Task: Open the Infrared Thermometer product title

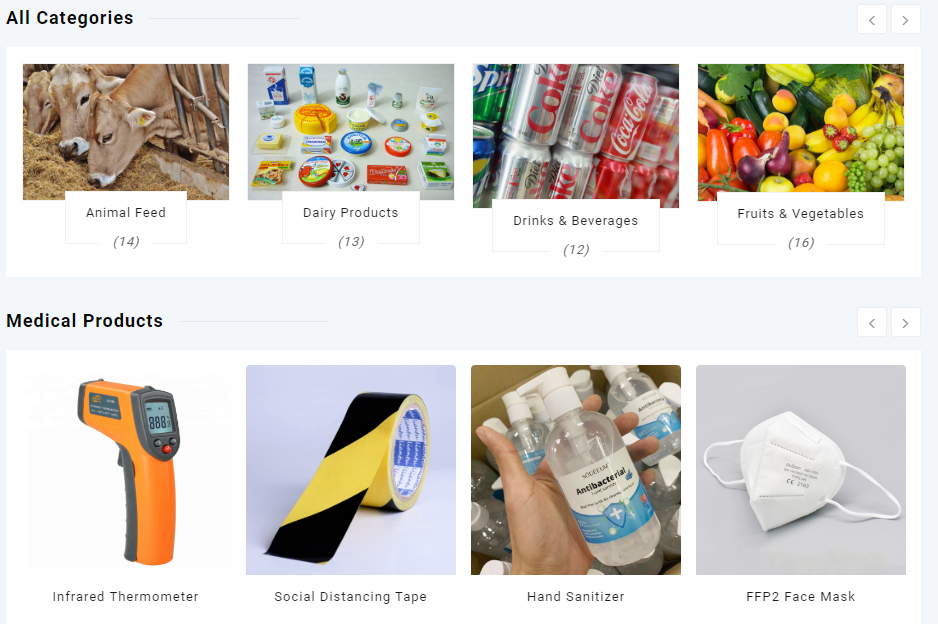Action: click(x=126, y=596)
